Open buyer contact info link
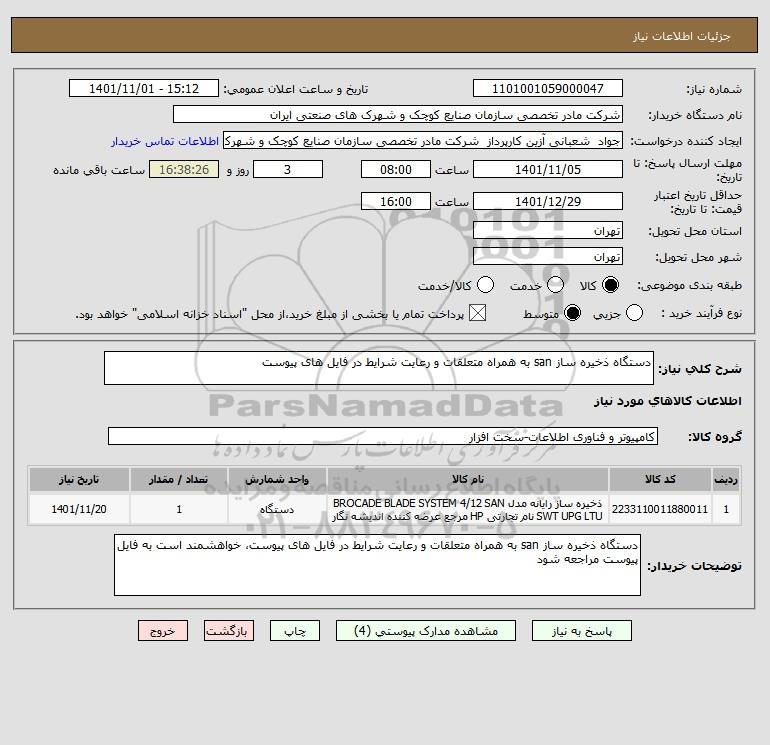 (165, 141)
